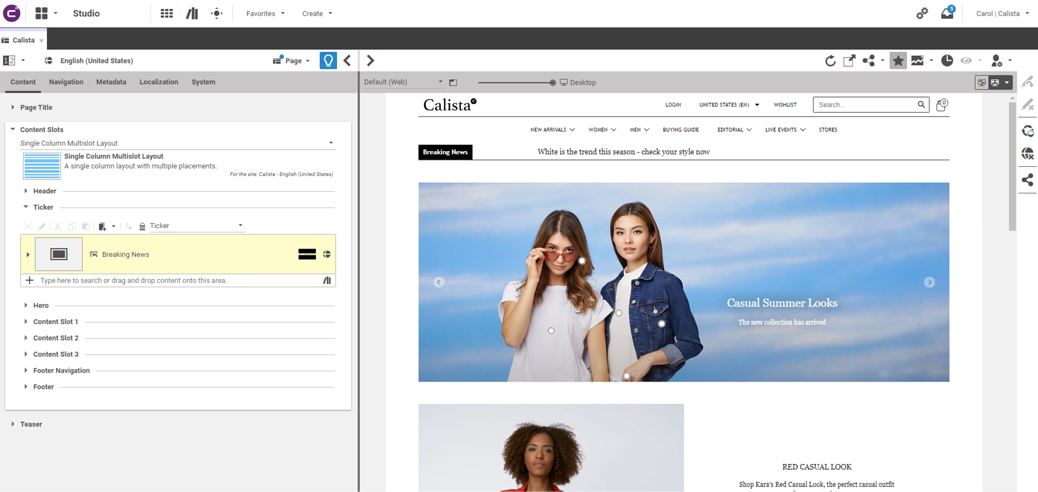Switch to the Navigation tab

pos(66,82)
